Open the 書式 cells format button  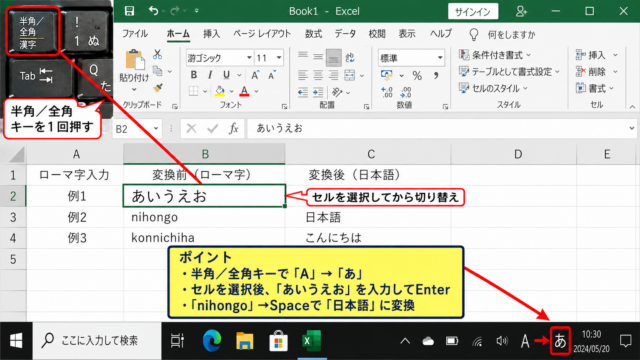(x=595, y=88)
